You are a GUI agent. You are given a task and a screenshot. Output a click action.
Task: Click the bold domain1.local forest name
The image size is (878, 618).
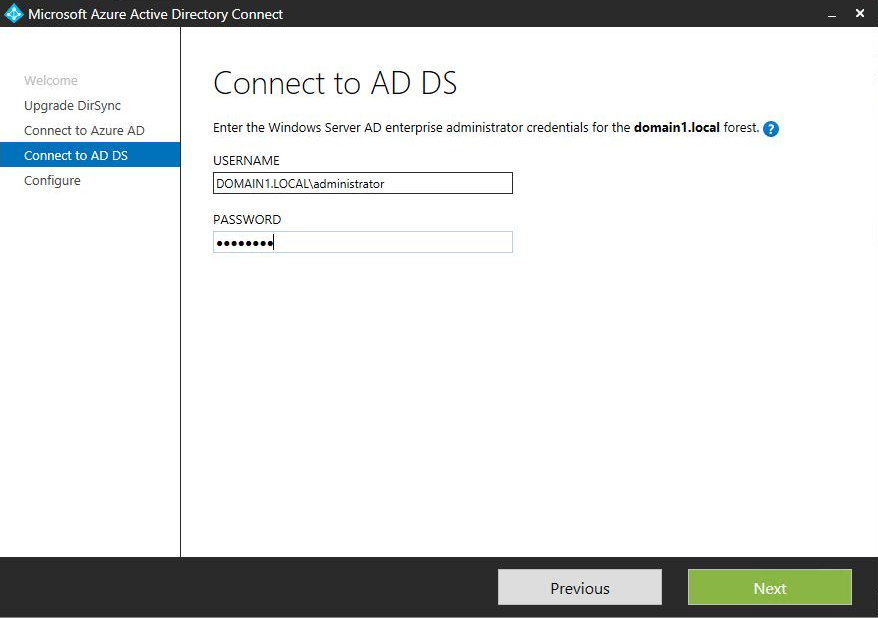click(x=676, y=128)
